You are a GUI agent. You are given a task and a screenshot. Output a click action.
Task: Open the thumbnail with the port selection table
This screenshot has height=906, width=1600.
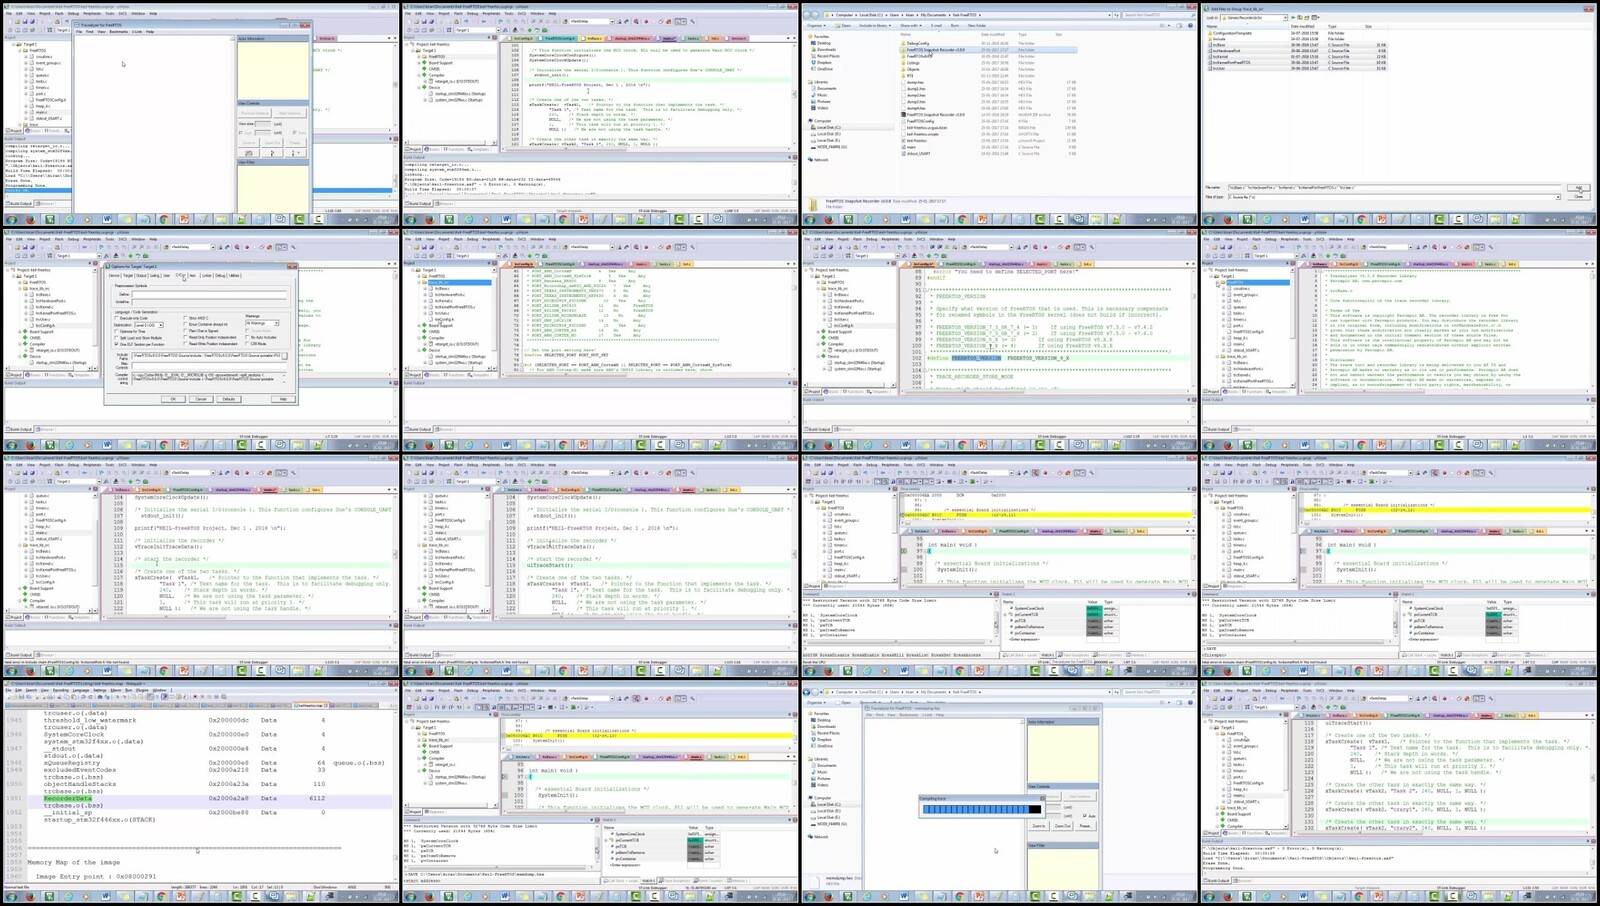click(x=600, y=340)
